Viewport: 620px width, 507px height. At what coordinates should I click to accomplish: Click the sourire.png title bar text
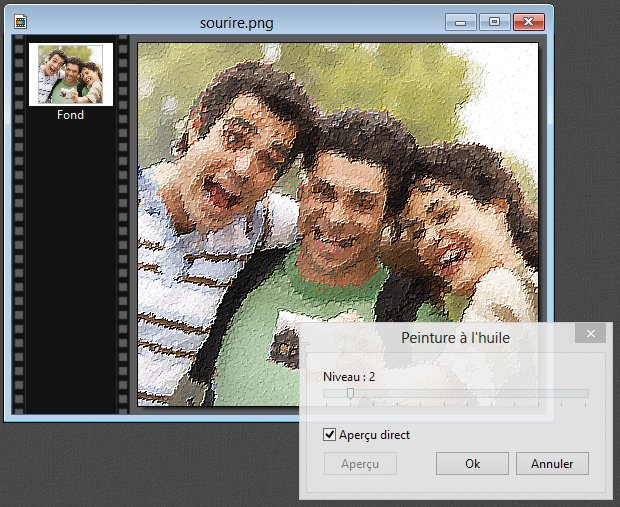[x=237, y=20]
